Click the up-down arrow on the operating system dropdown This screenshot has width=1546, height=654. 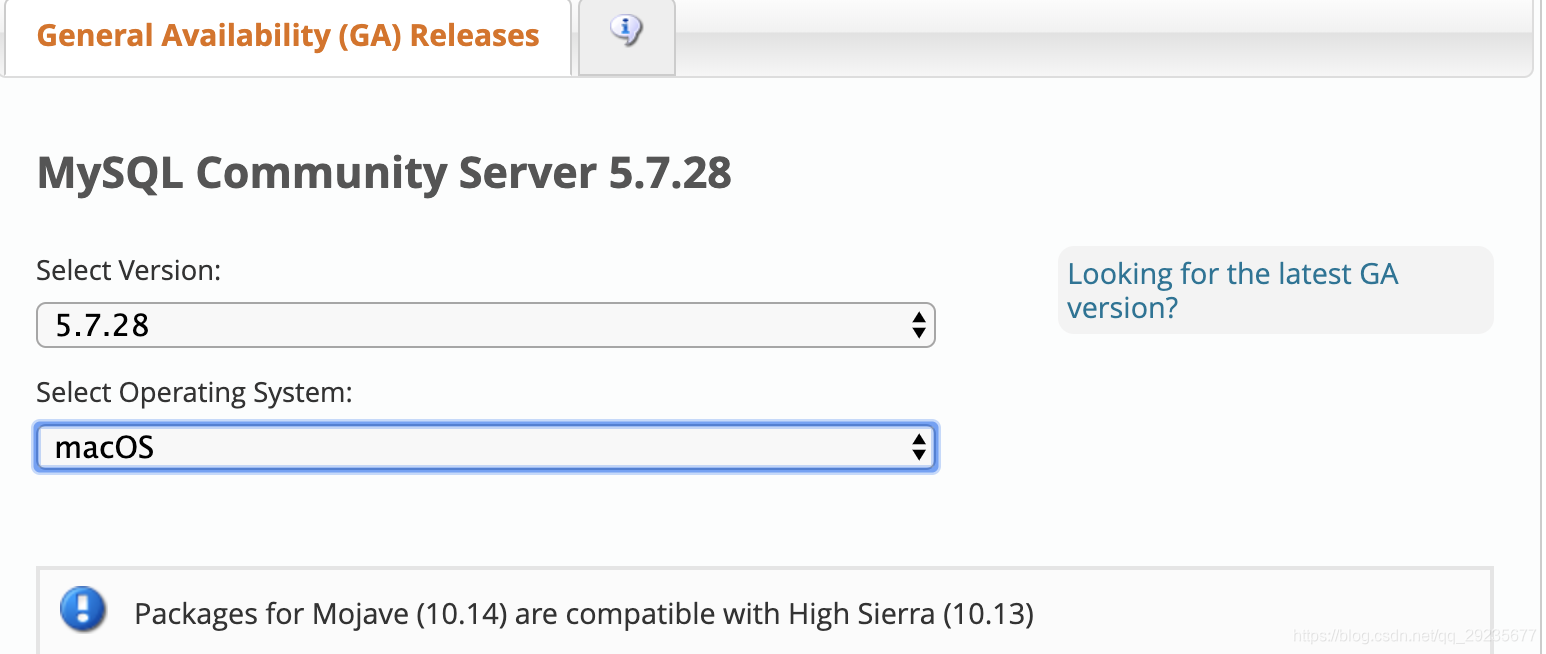[919, 447]
